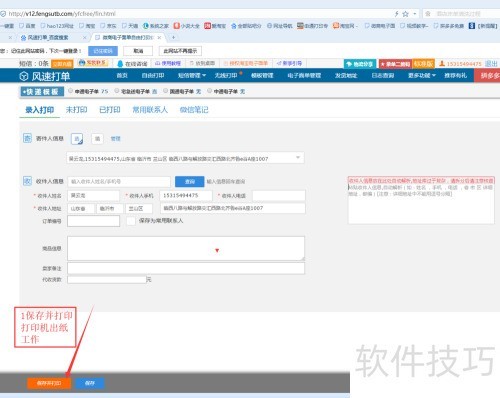Viewport: 500px width, 398px height.
Task: Expand the small arrow next to bookmark star
Action: click(415, 14)
